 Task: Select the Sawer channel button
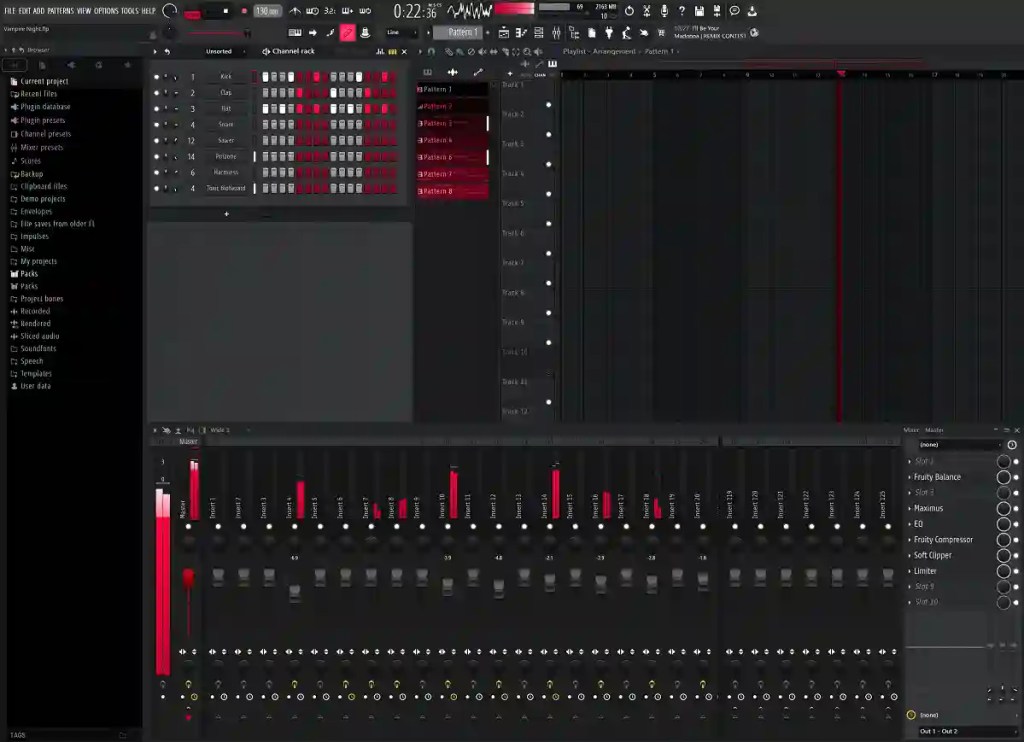point(225,140)
